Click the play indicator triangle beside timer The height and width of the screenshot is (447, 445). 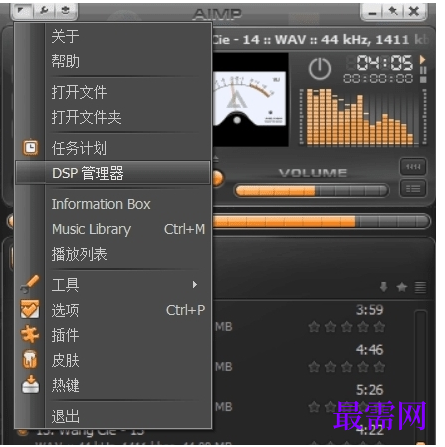pyautogui.click(x=423, y=60)
